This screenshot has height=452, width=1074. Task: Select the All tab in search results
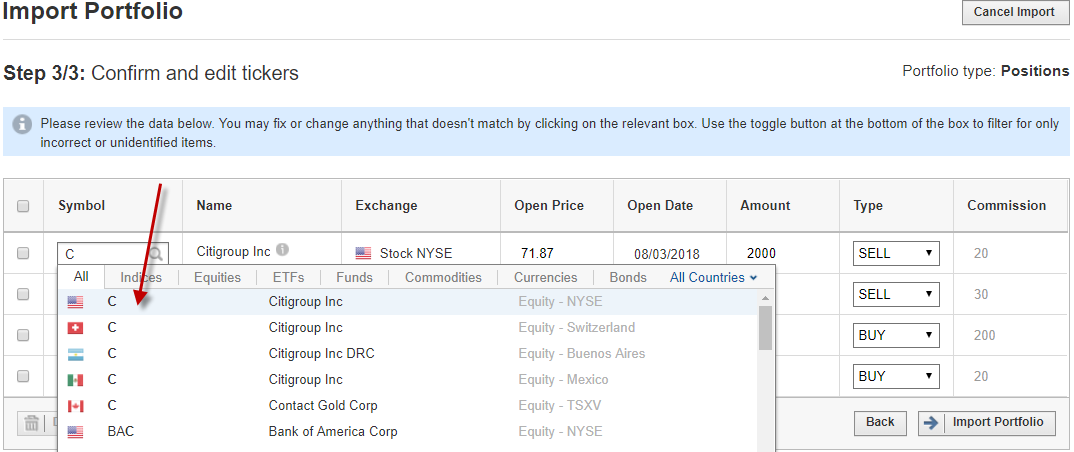pyautogui.click(x=82, y=277)
